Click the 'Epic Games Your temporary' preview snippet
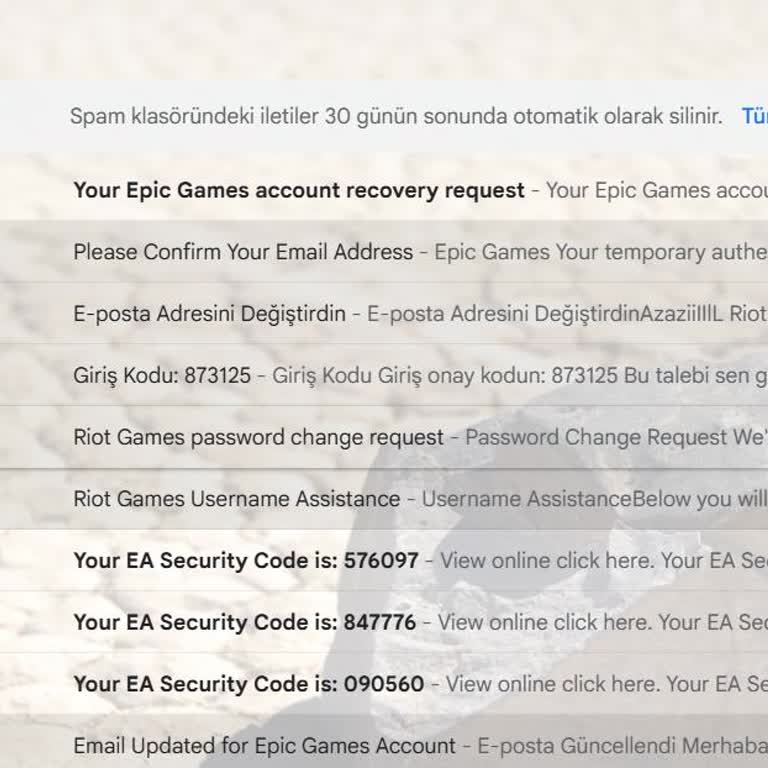 pyautogui.click(x=600, y=252)
